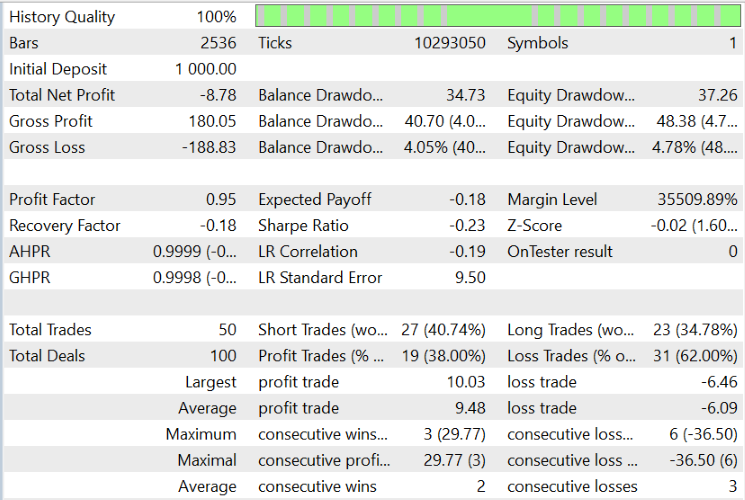745x500 pixels.
Task: Select the History Quality 100% value
Action: (x=216, y=17)
